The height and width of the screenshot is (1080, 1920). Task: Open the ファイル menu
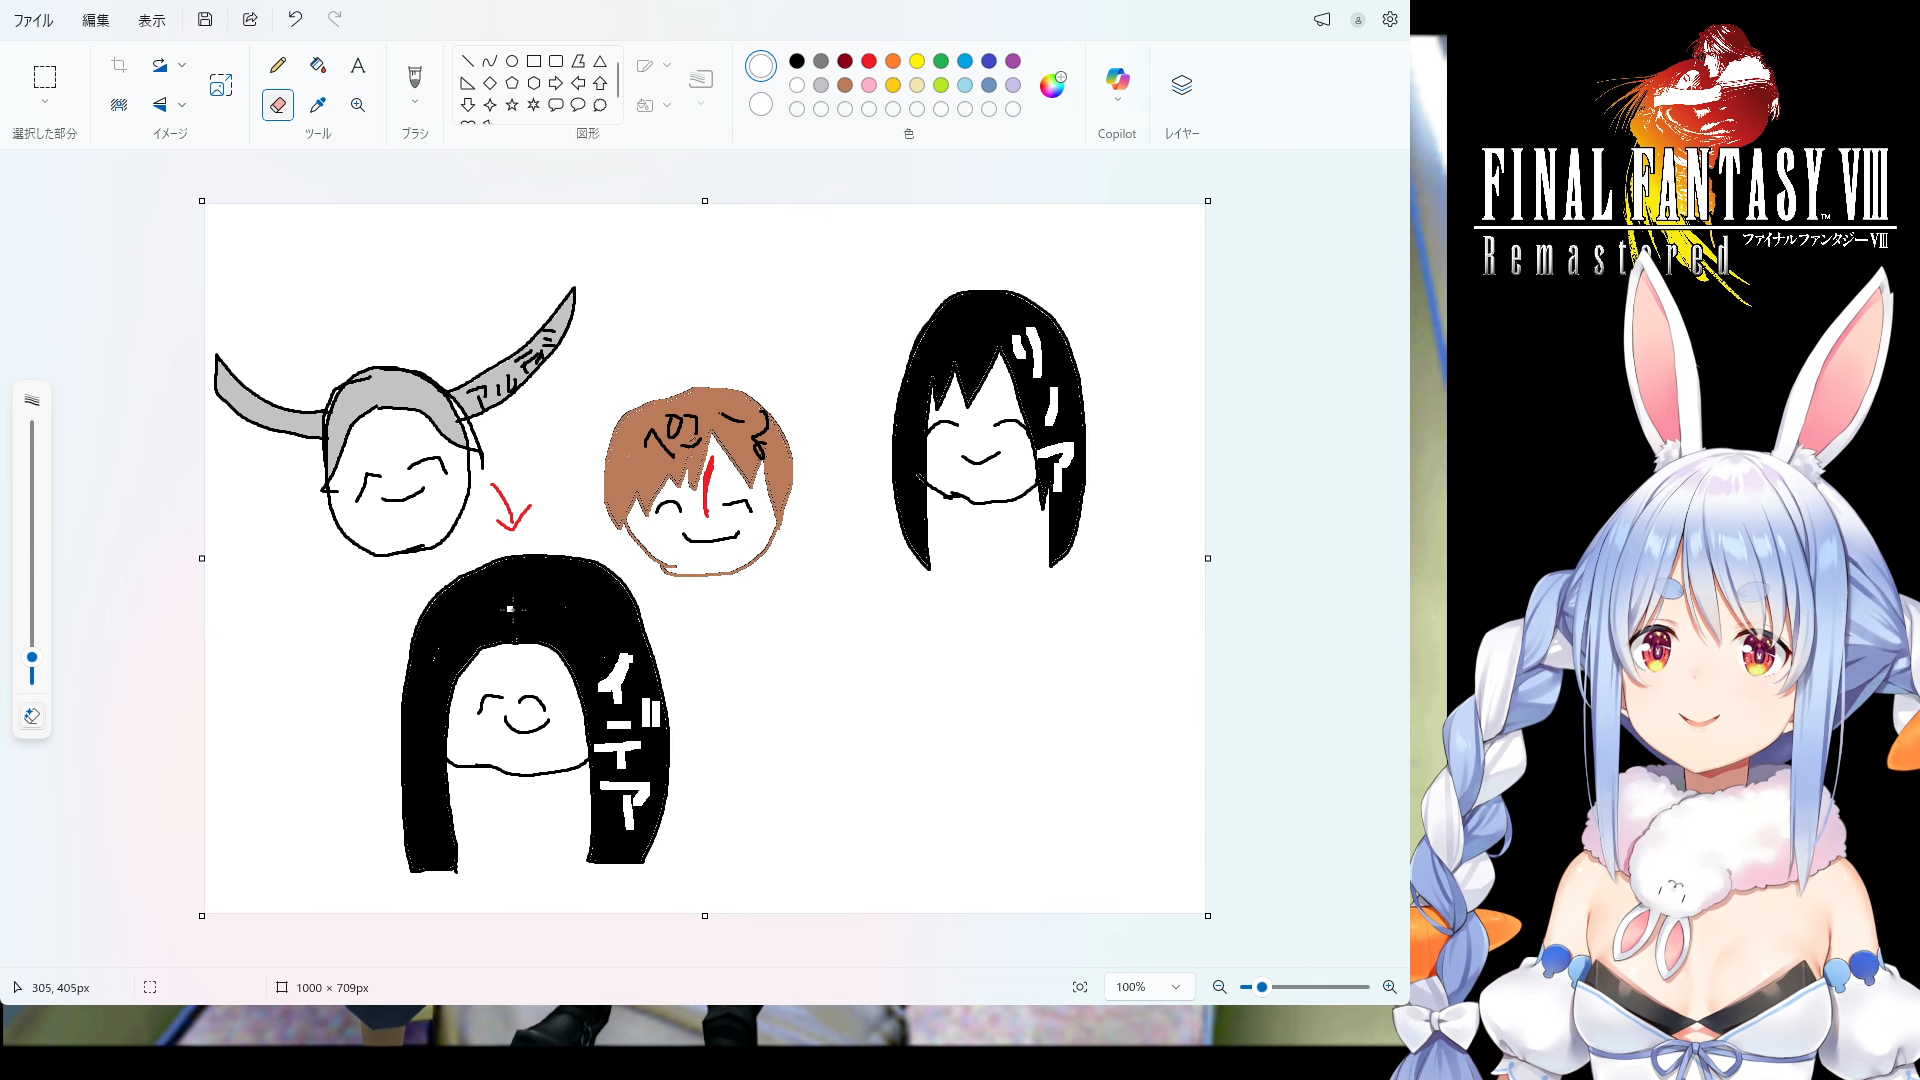click(x=33, y=20)
